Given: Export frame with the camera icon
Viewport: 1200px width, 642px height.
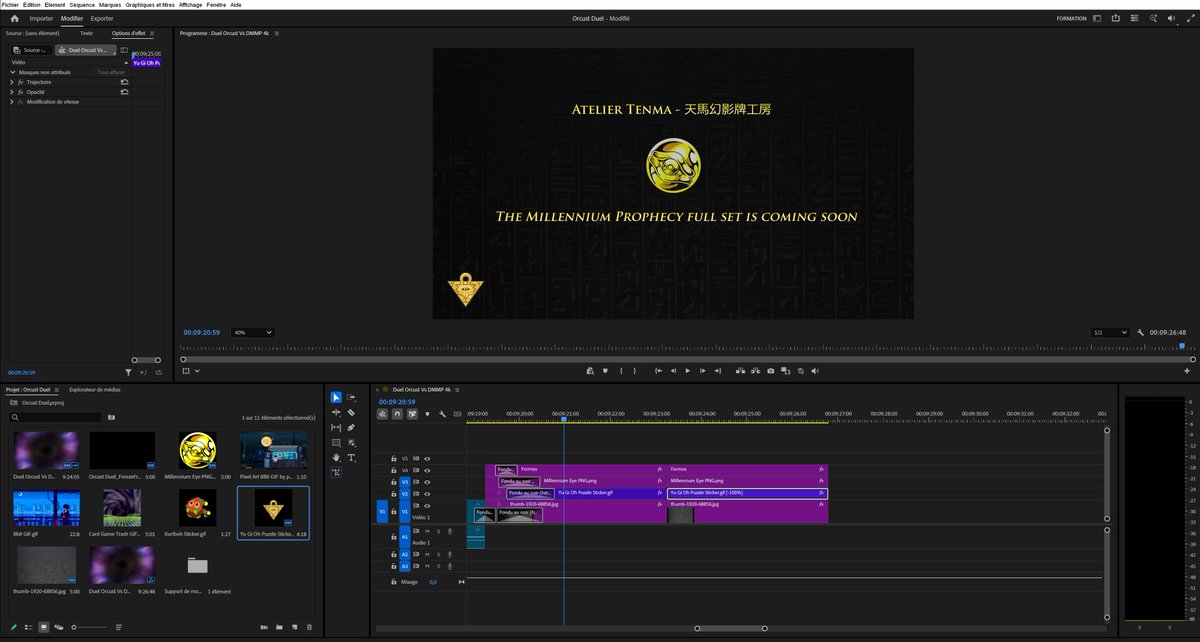Looking at the screenshot, I should tap(770, 371).
